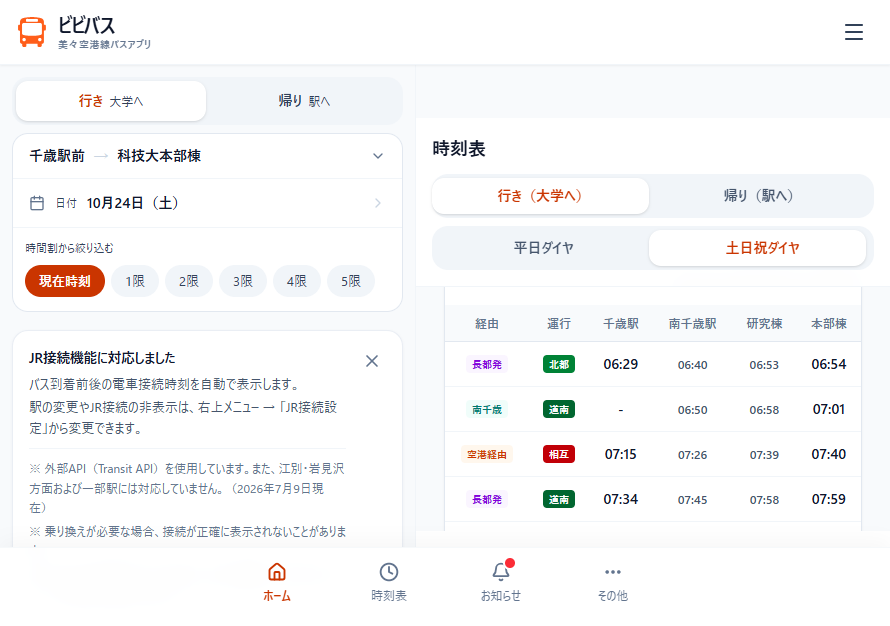Select the 平日ダイヤ schedule
The width and height of the screenshot is (890, 626).
click(x=543, y=248)
